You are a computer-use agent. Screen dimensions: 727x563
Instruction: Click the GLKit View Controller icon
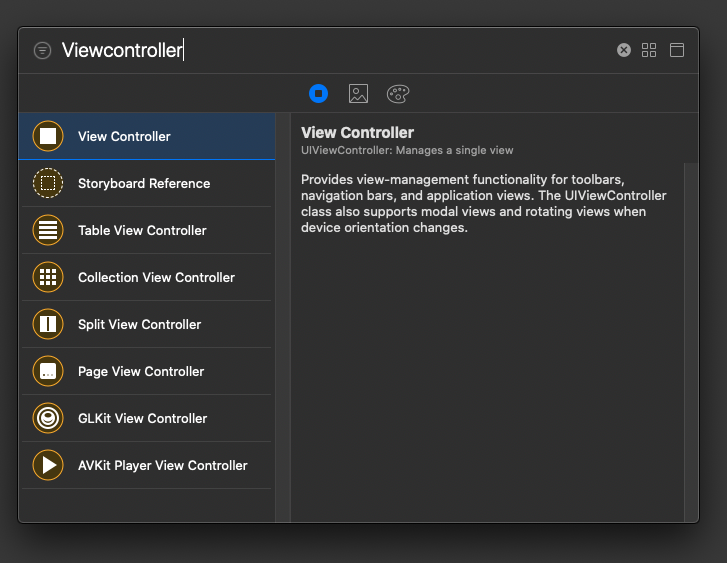point(48,418)
